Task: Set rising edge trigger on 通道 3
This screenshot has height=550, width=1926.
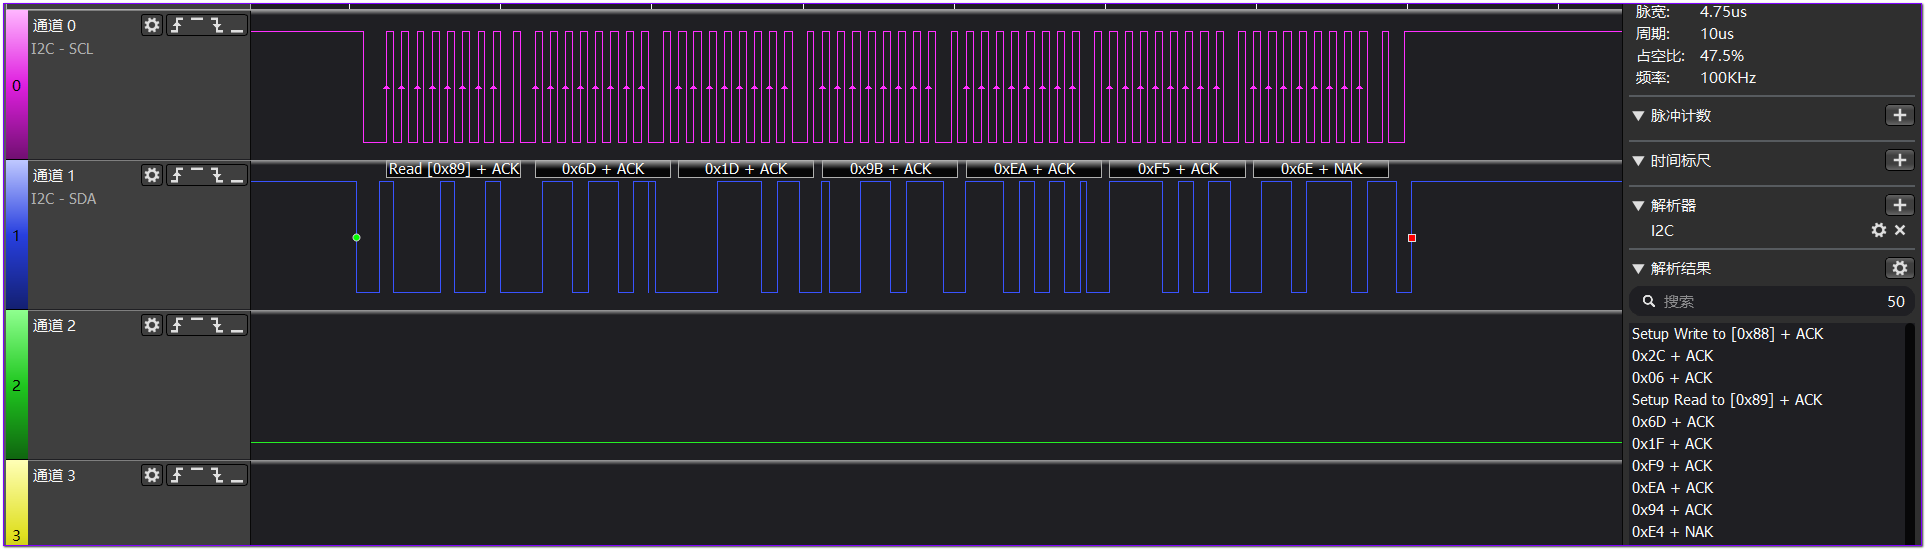Action: tap(177, 475)
